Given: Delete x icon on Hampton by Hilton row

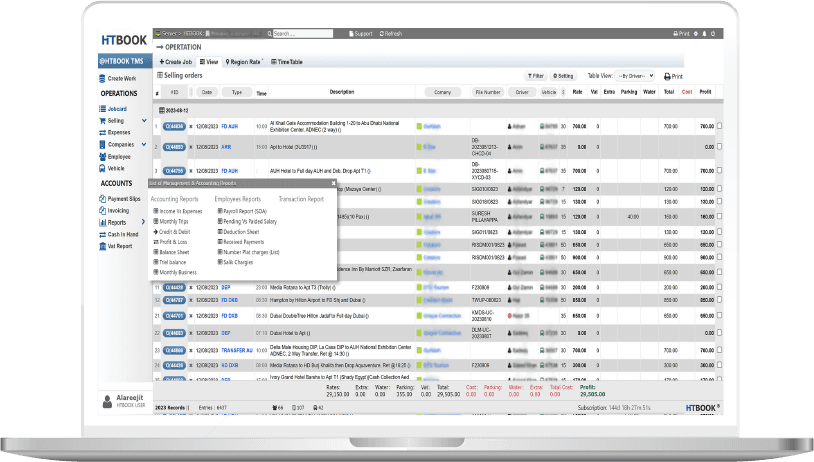Looking at the screenshot, I should [x=191, y=301].
